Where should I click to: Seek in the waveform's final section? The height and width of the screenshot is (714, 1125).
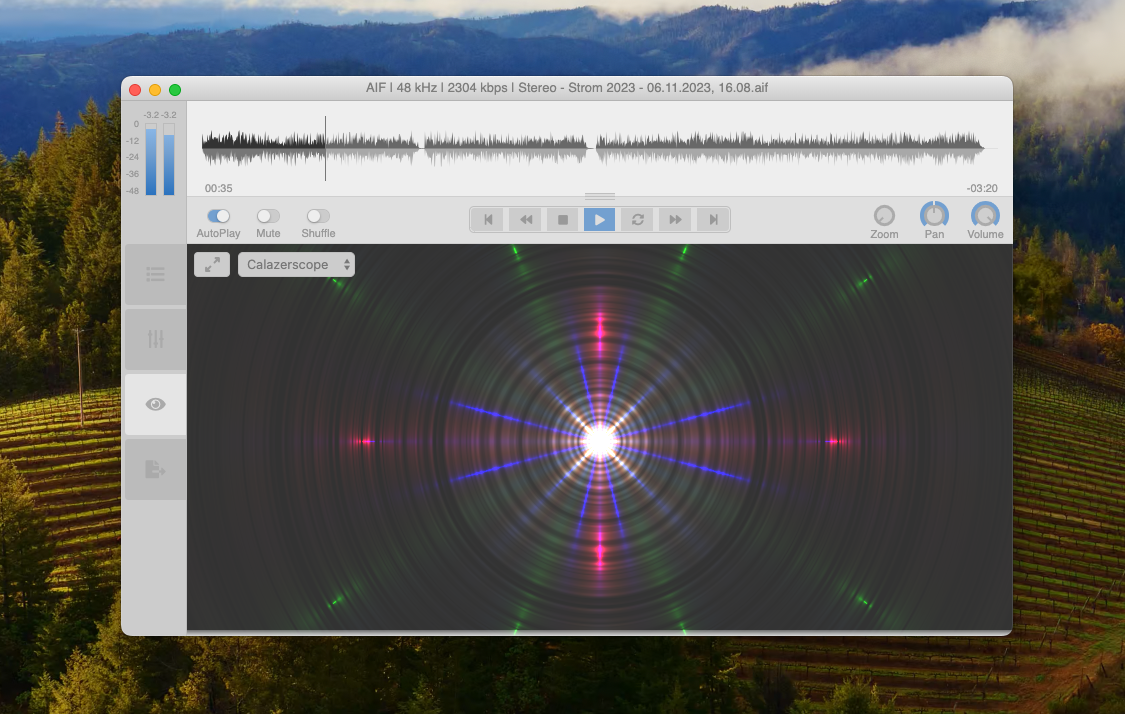(789, 147)
